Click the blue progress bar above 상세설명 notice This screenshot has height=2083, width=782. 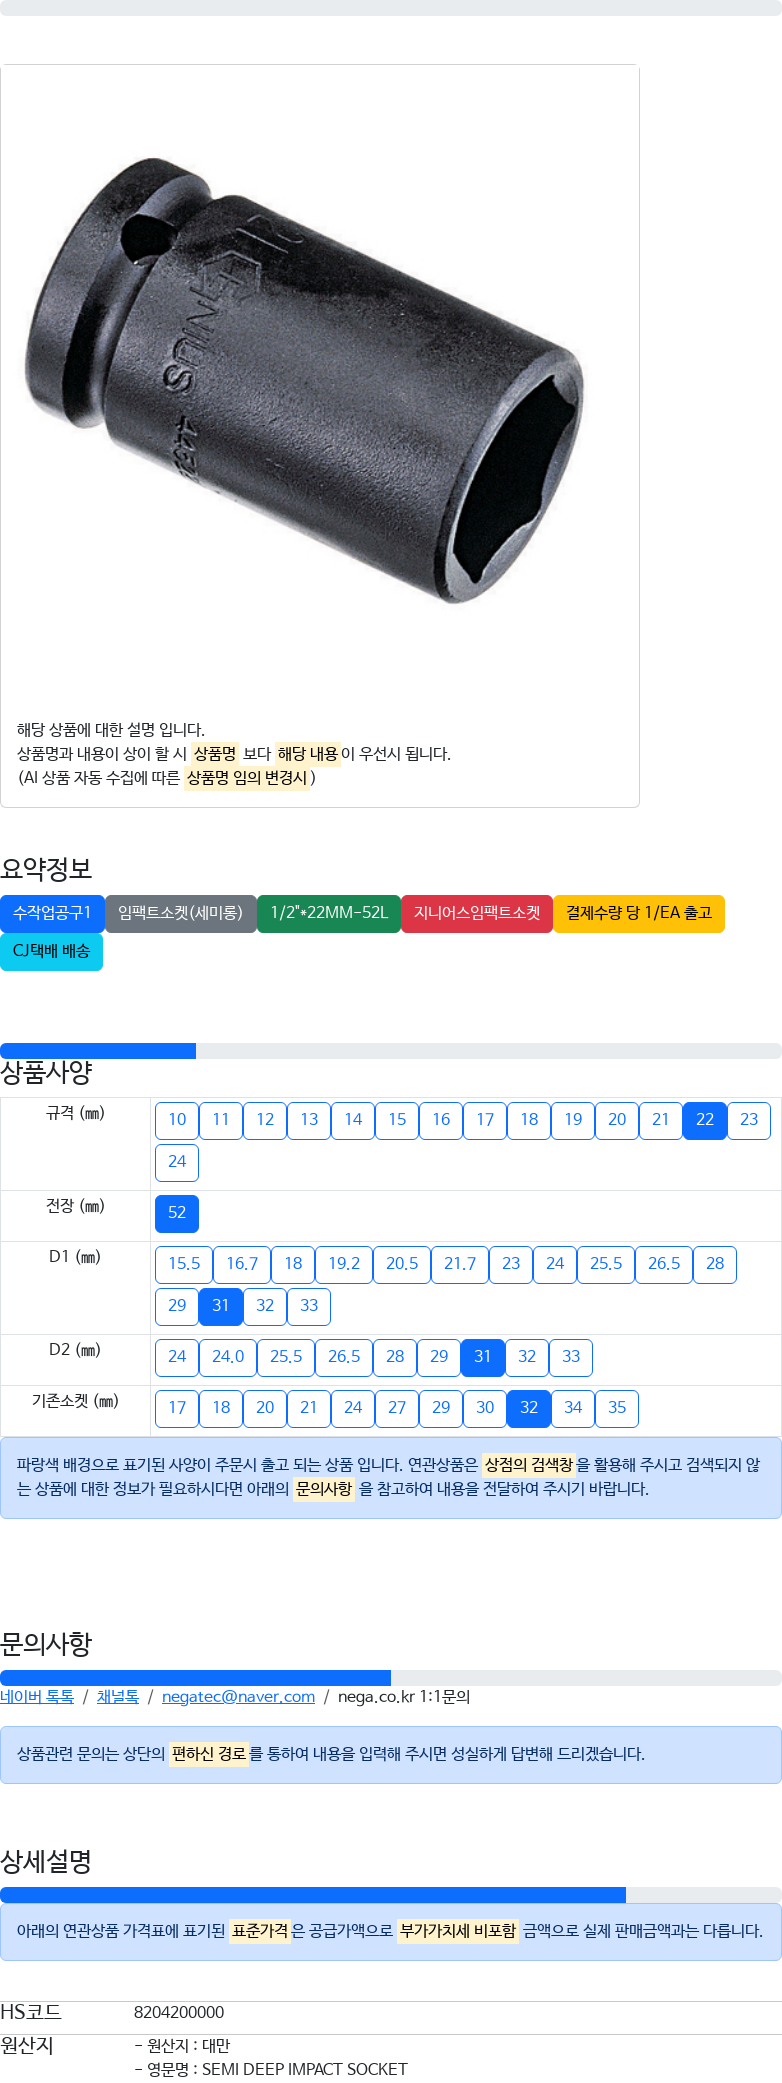313,1895
